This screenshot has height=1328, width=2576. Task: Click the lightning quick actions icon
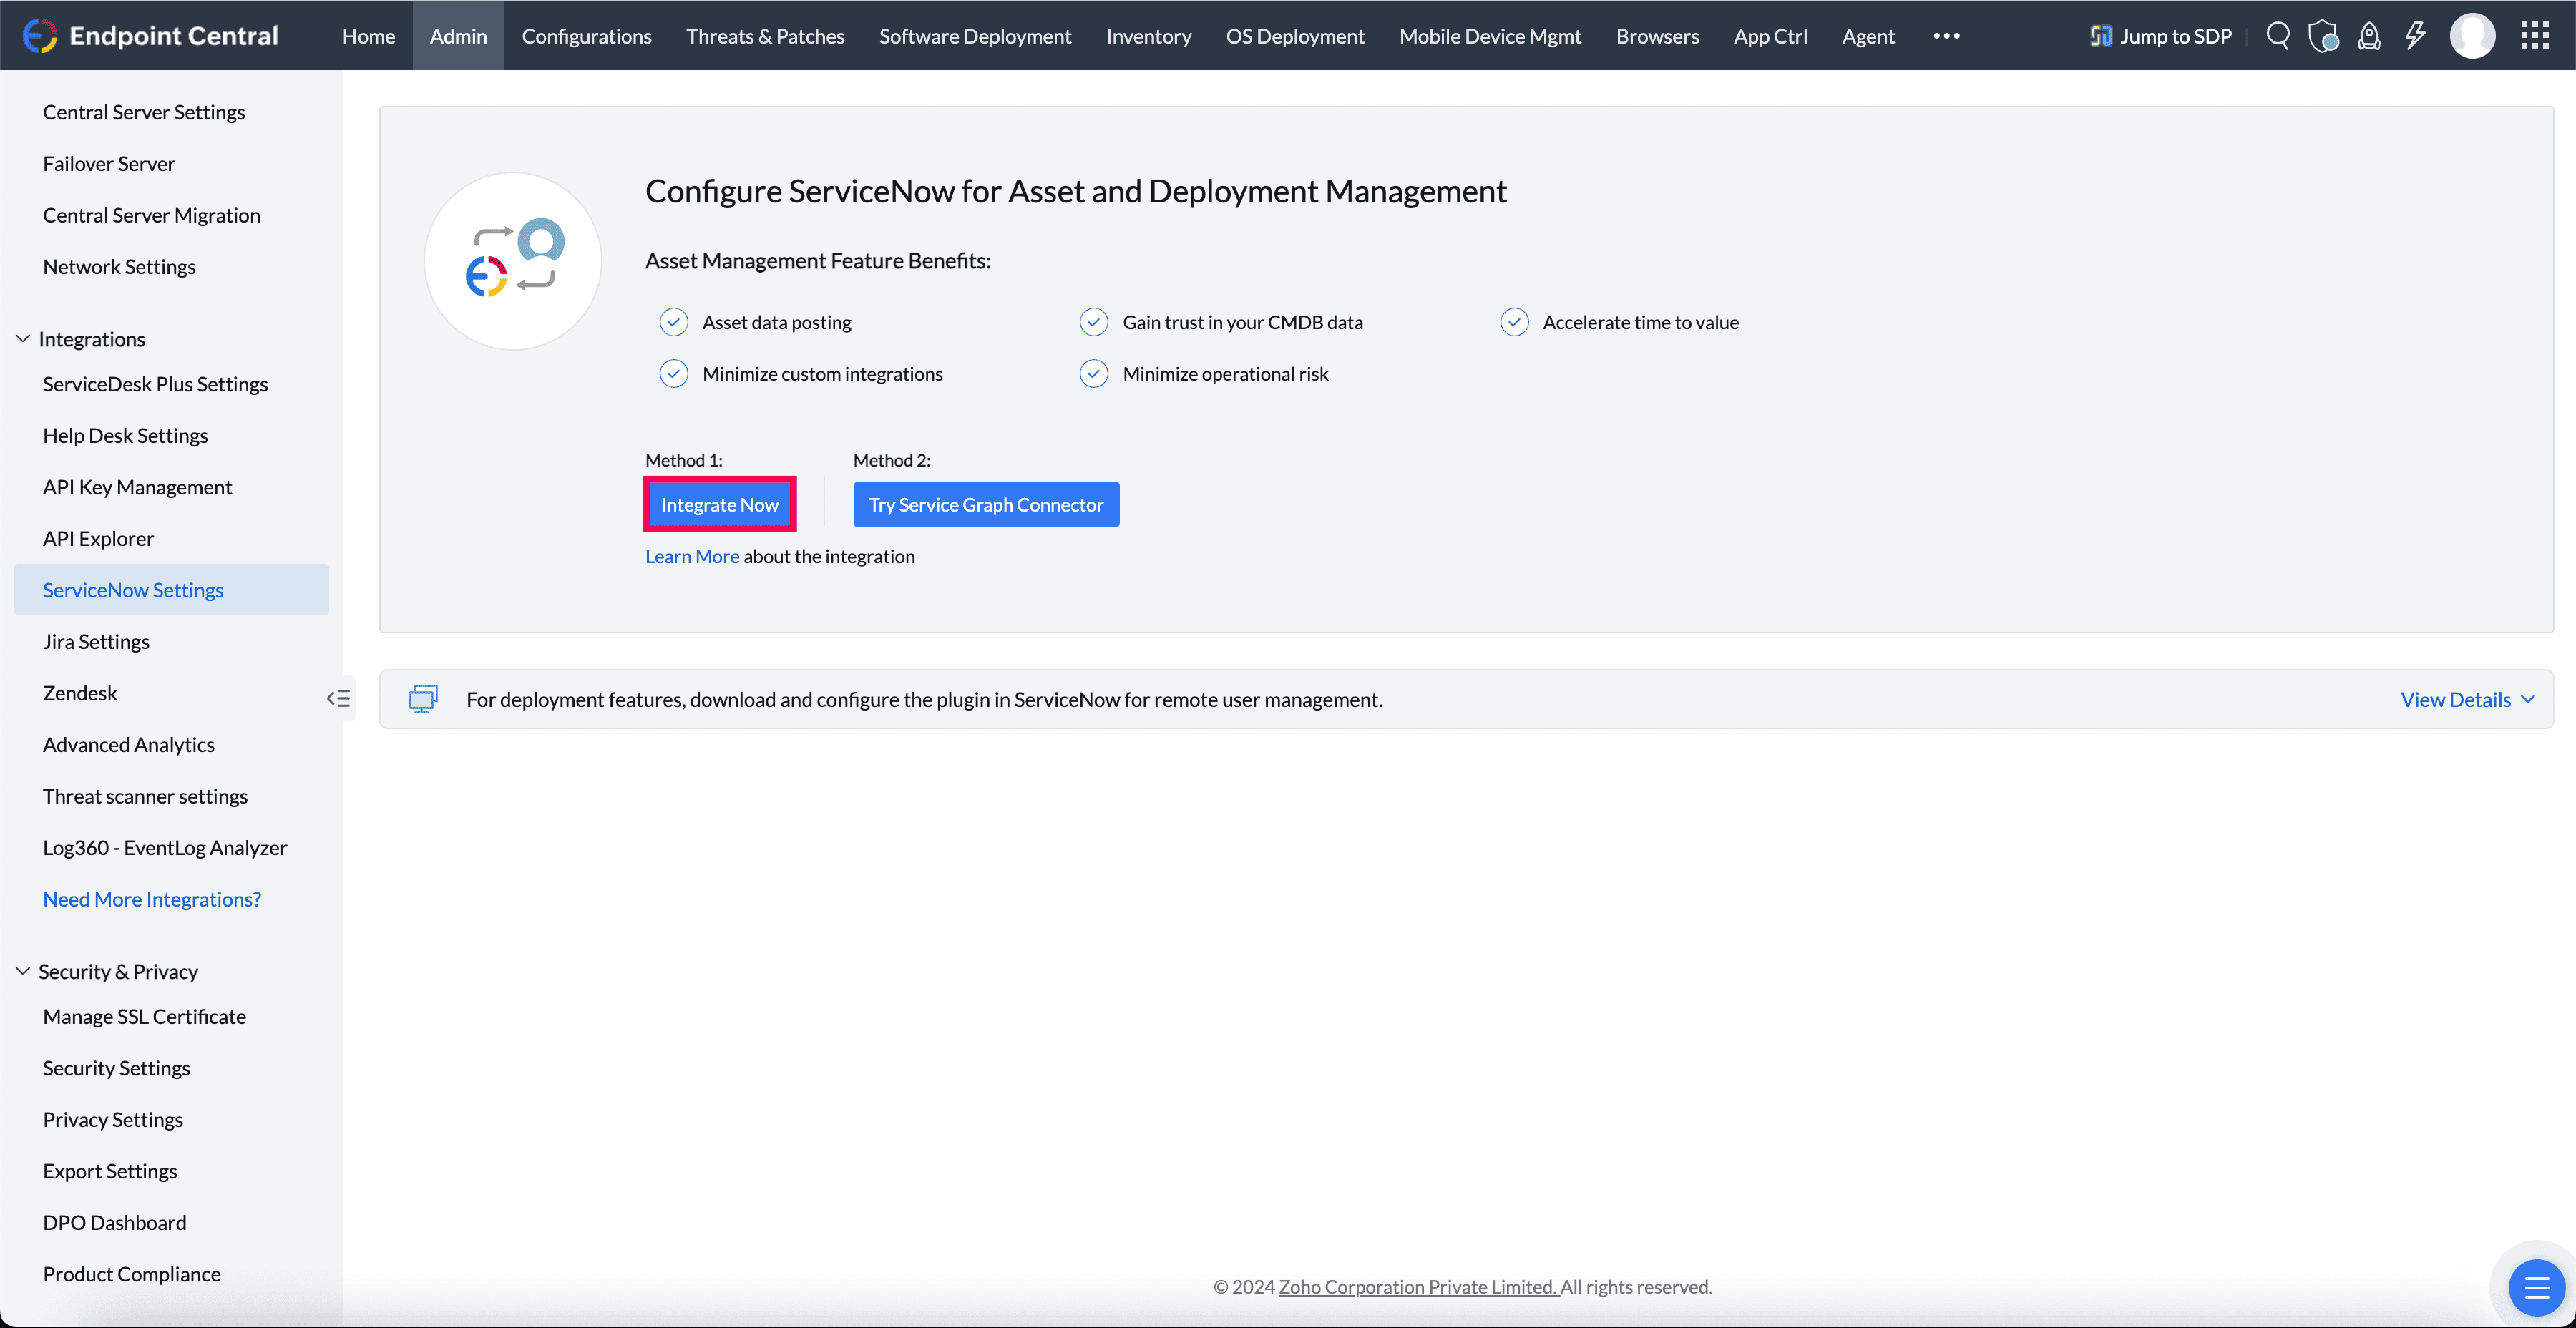[x=2415, y=35]
